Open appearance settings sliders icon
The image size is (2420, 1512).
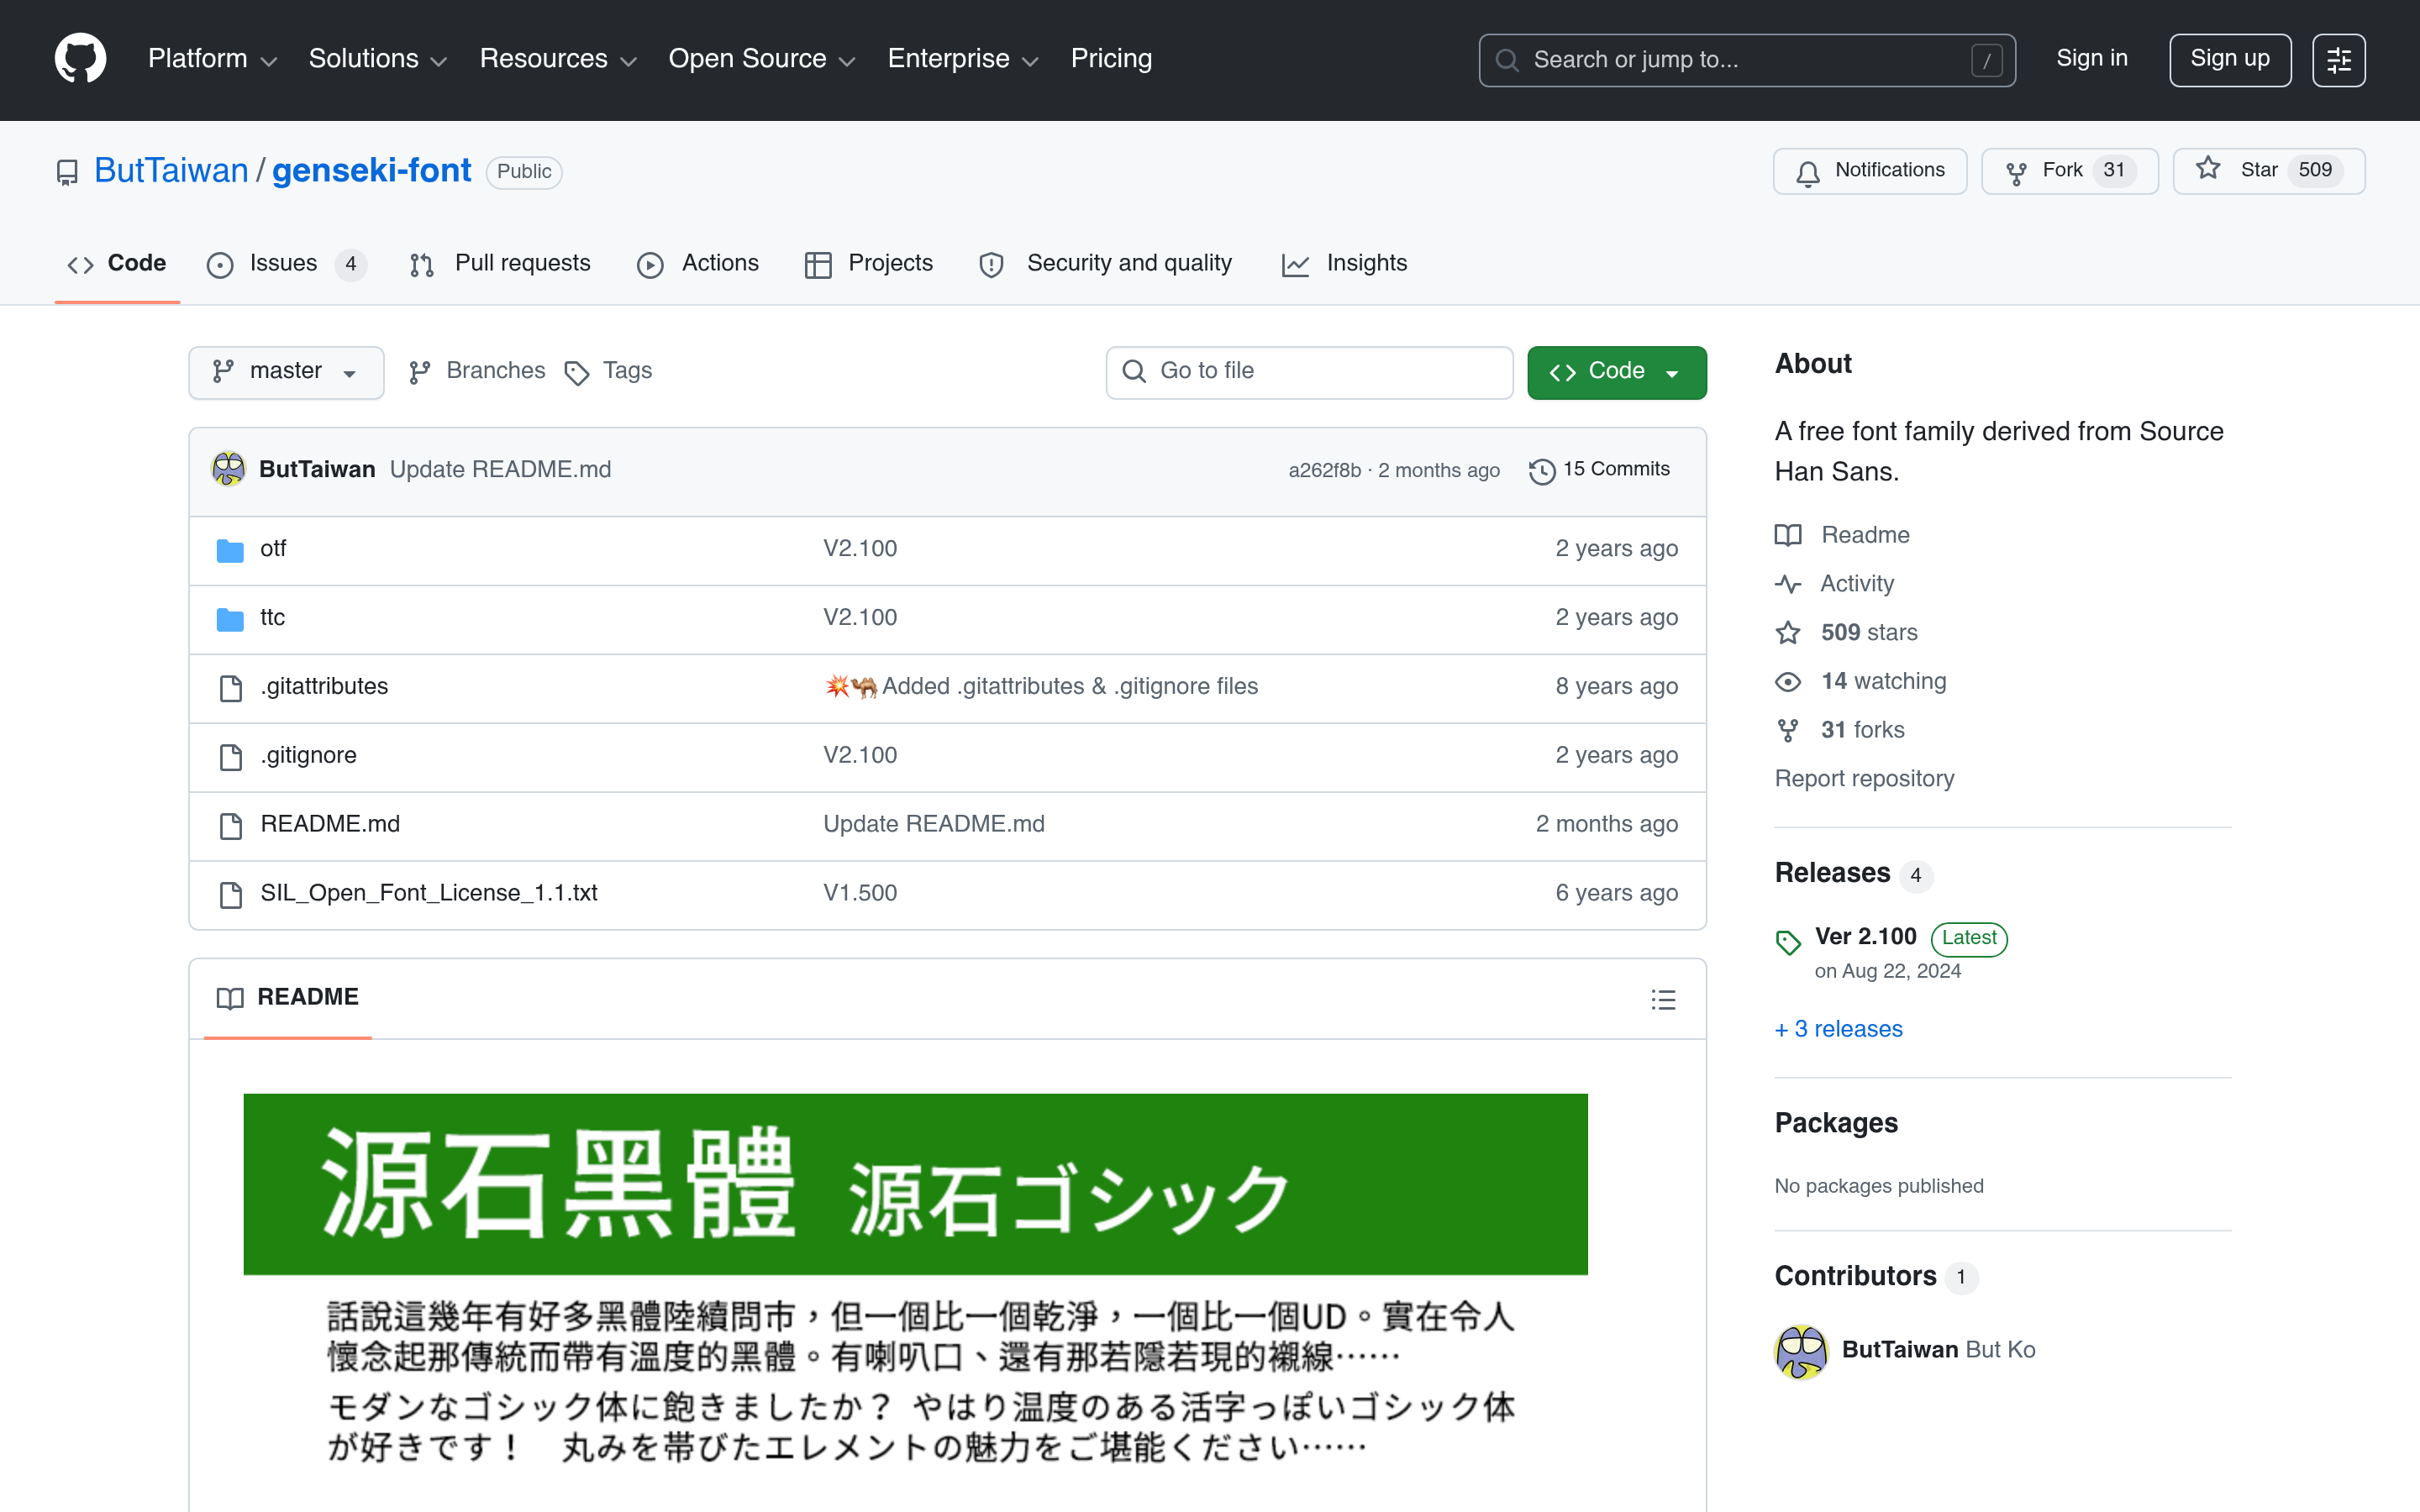(x=2338, y=60)
